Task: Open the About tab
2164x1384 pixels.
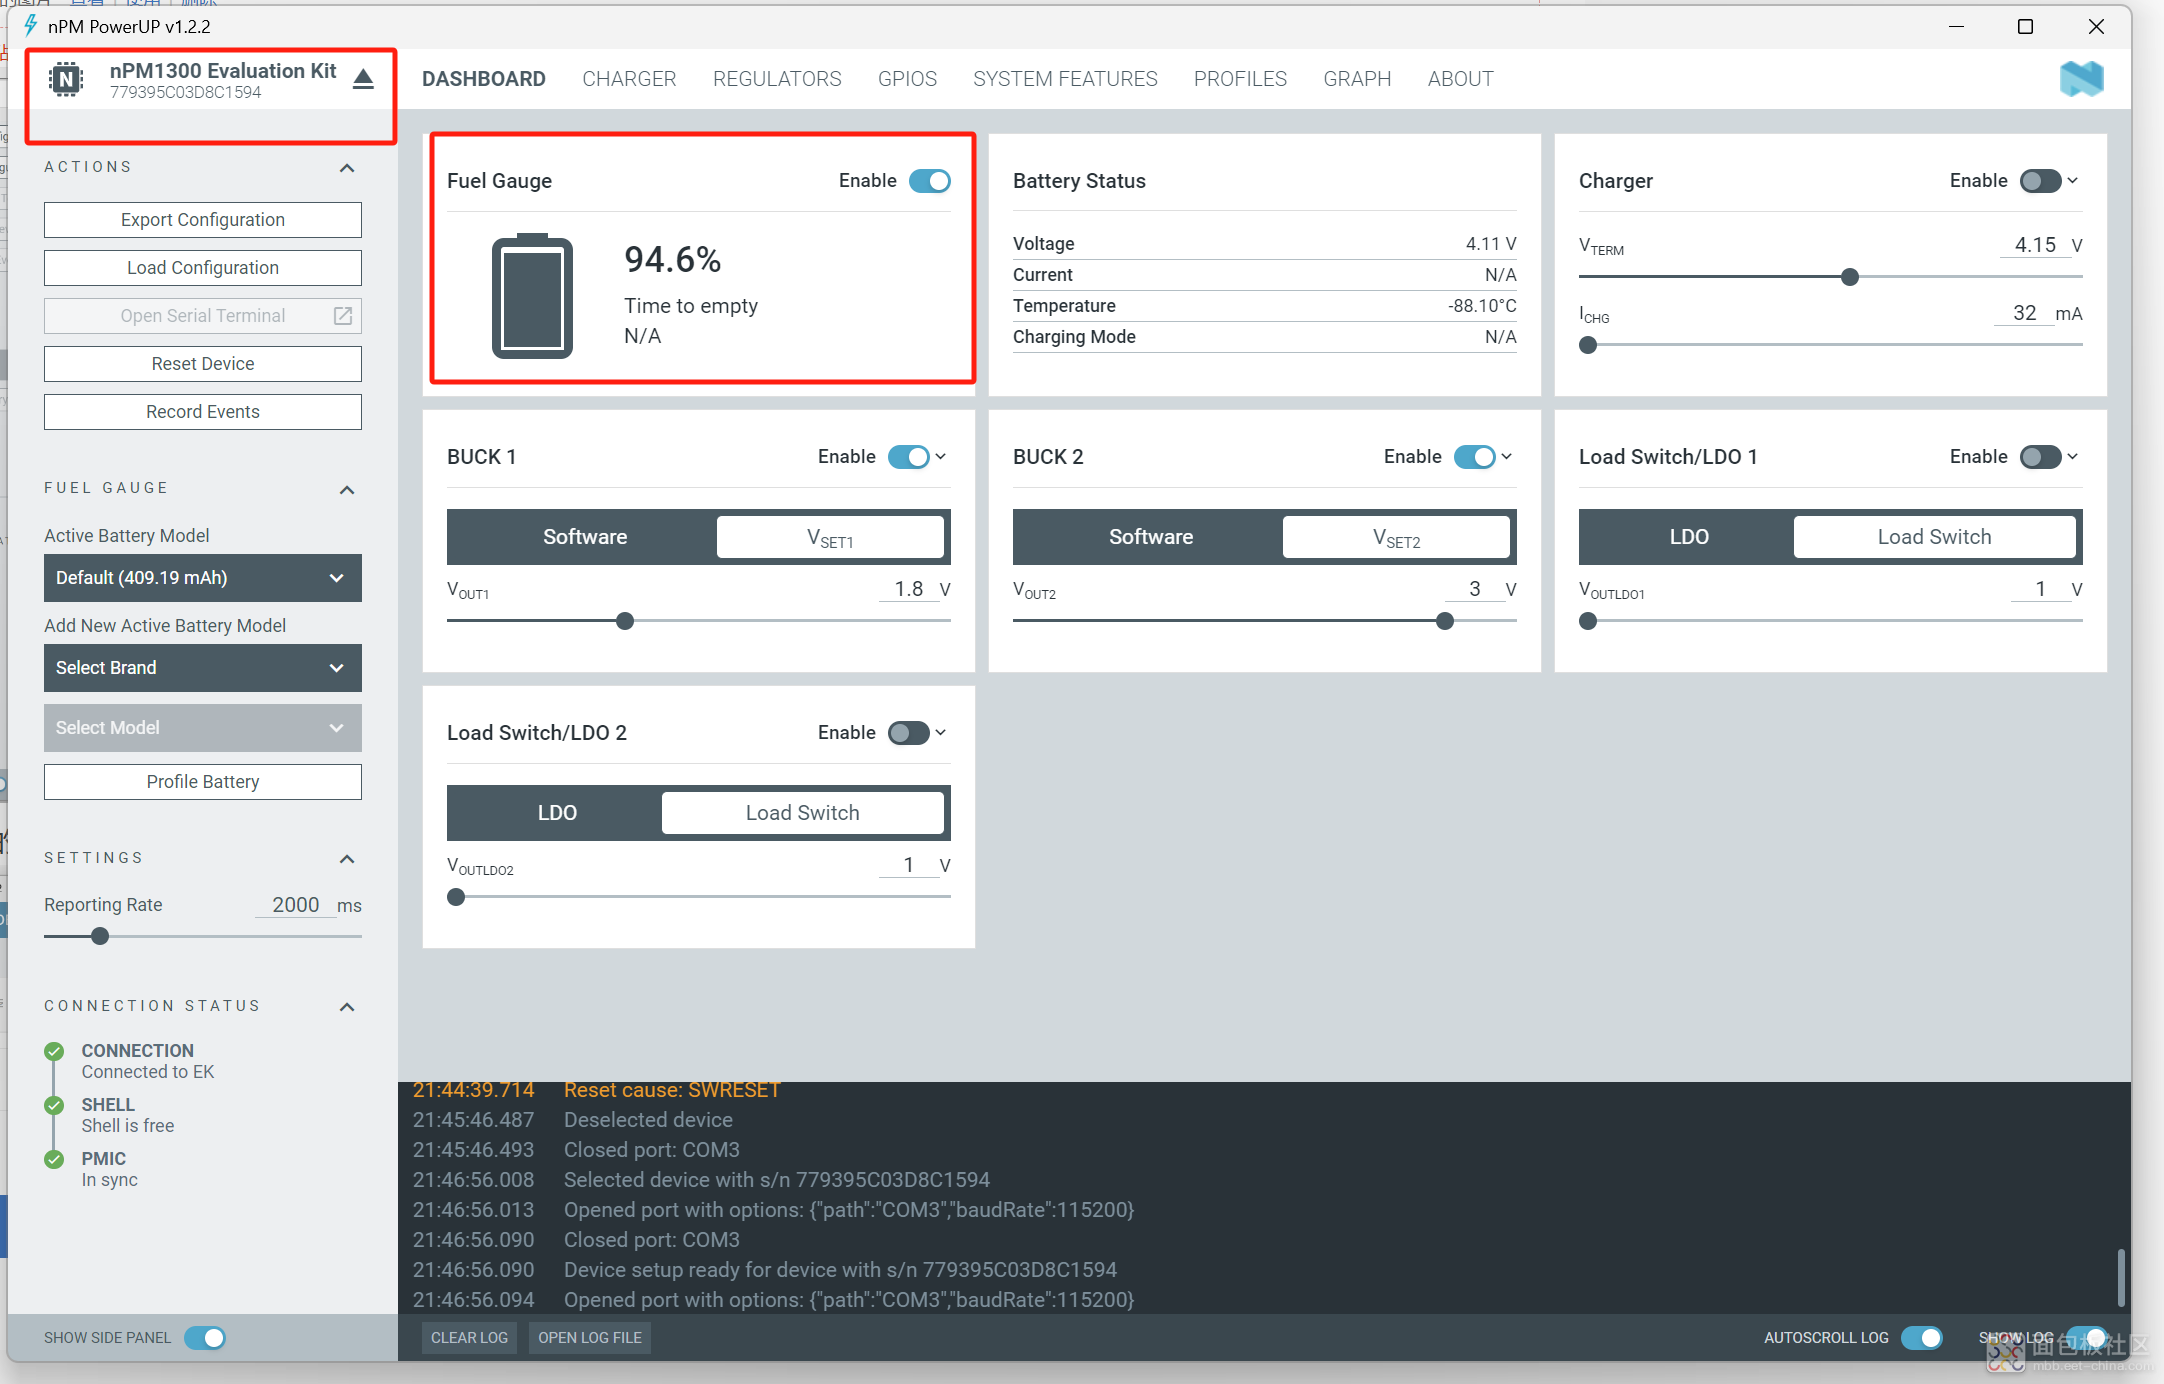Action: [x=1460, y=79]
